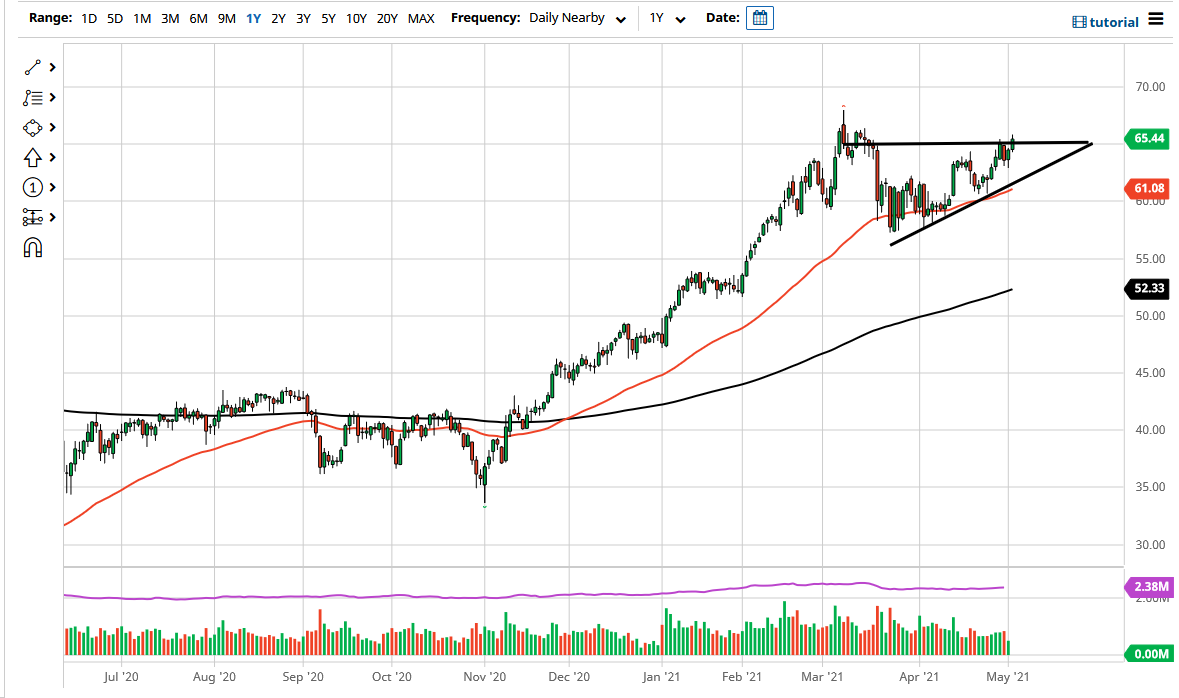Toggle the magnet snap tool
Screen dimensions: 1179x698
[31, 247]
